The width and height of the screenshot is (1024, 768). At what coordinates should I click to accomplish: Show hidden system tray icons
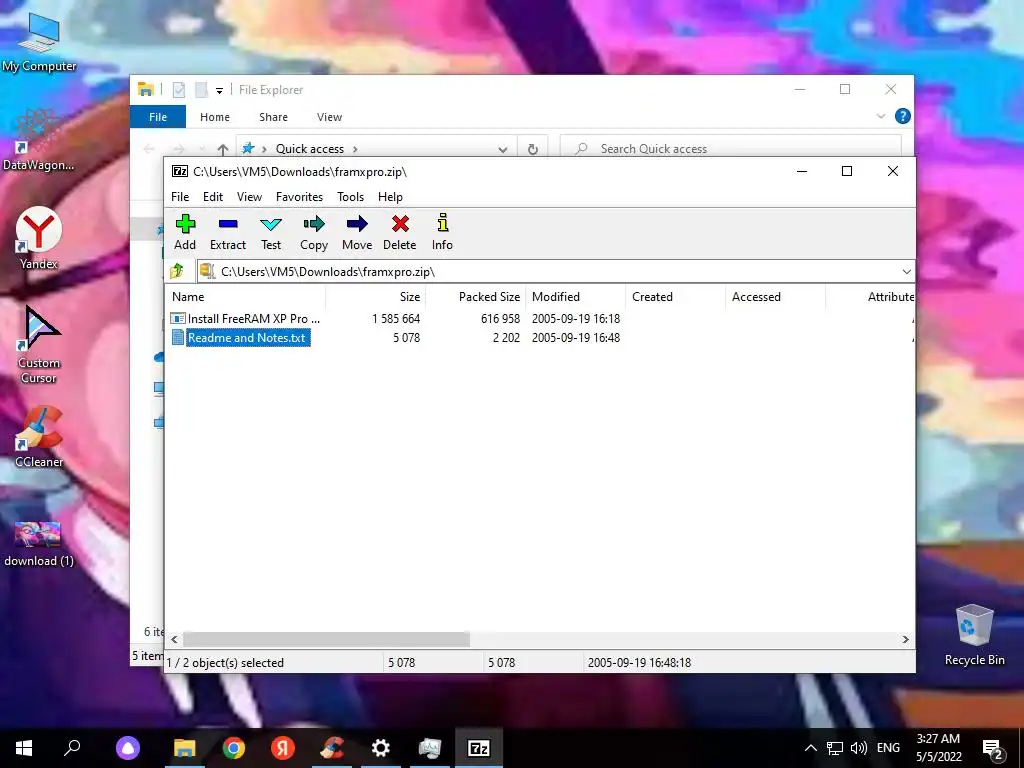click(810, 748)
